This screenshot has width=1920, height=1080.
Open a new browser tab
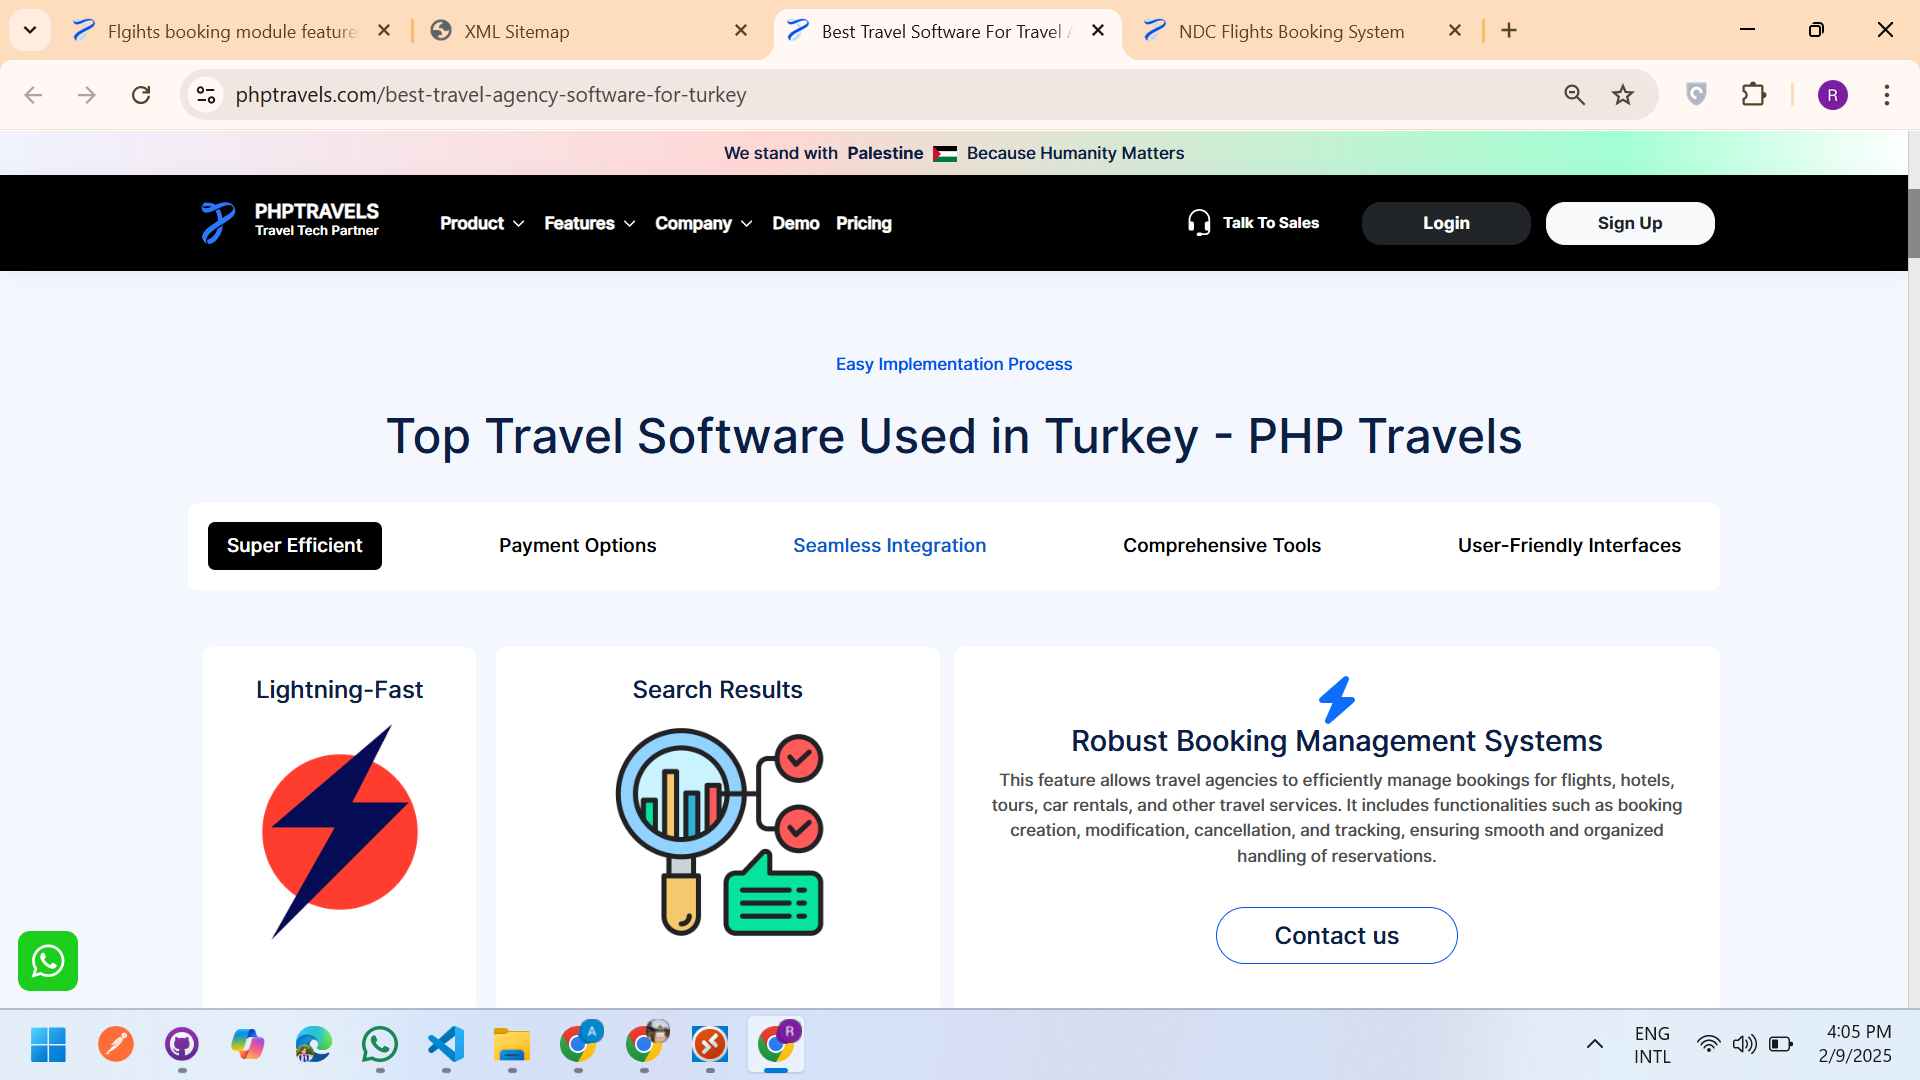tap(1509, 31)
